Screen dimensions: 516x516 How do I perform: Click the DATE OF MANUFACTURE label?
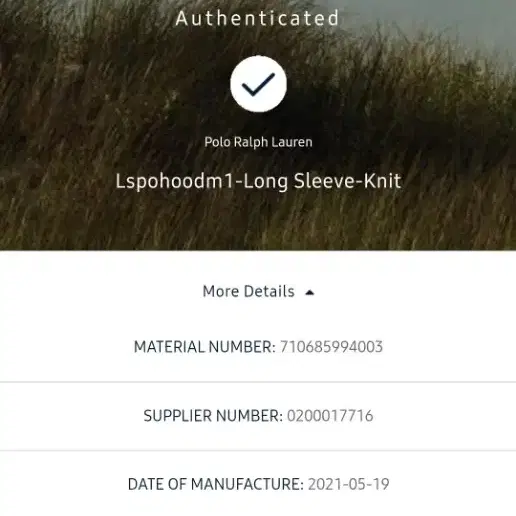pyautogui.click(x=216, y=484)
